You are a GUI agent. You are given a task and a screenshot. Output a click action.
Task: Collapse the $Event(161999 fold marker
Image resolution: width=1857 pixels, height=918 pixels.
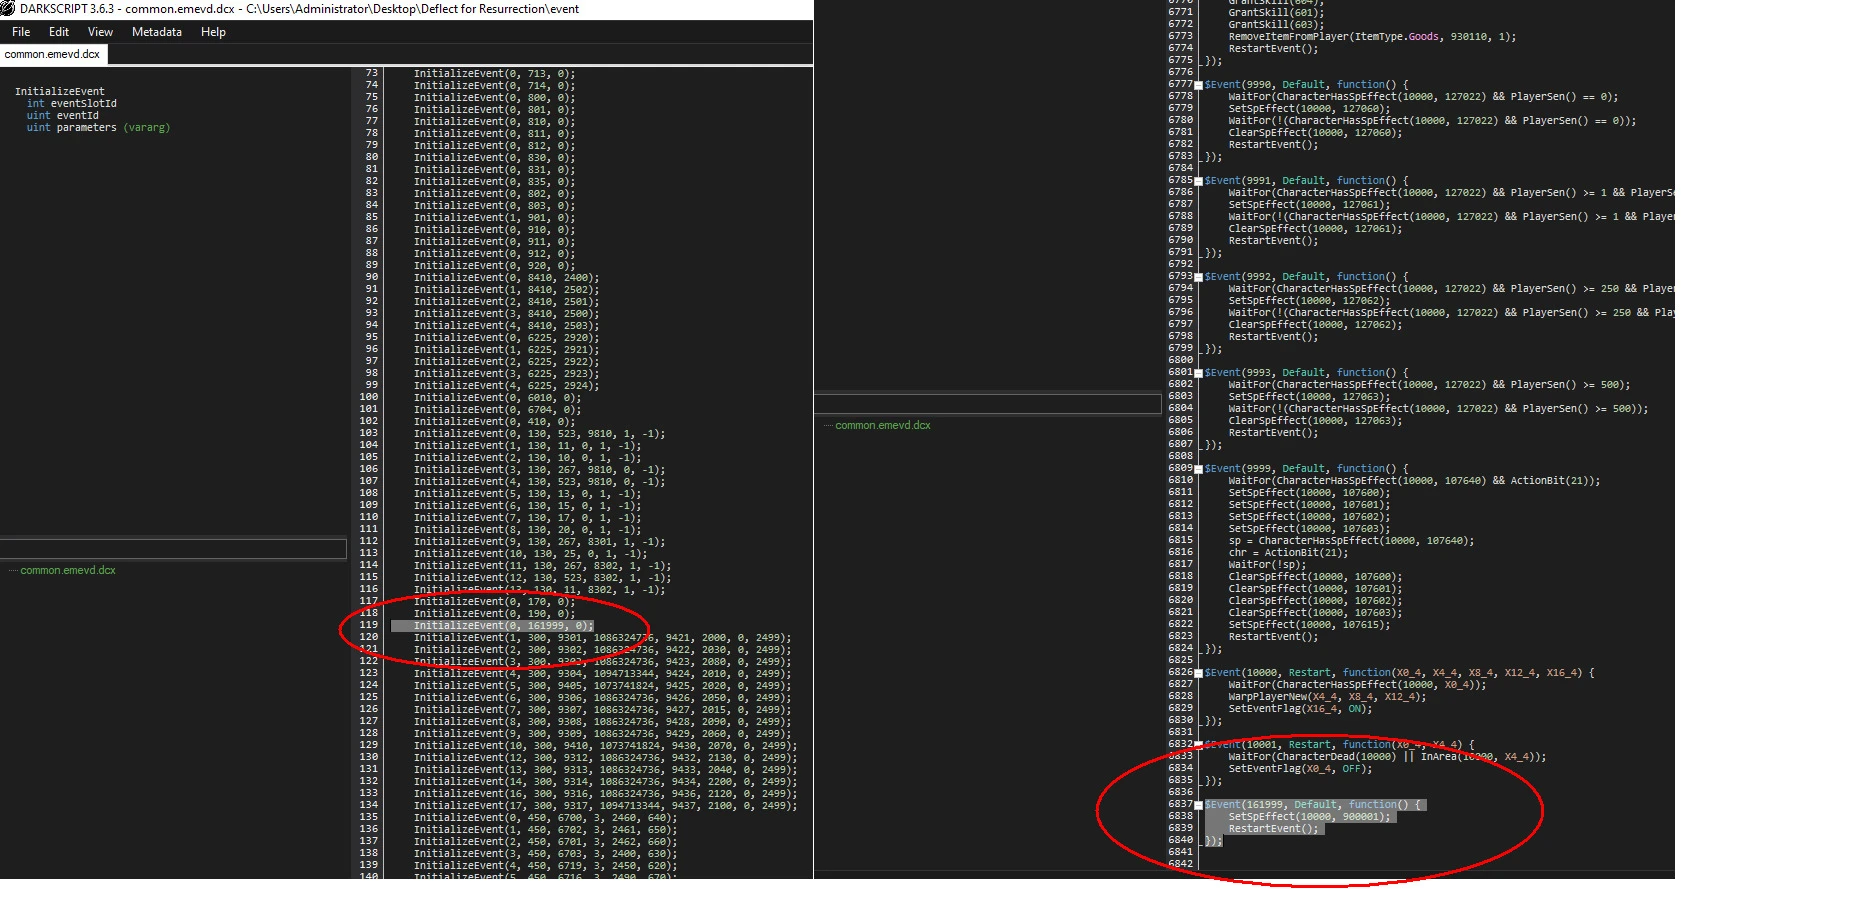click(x=1198, y=805)
